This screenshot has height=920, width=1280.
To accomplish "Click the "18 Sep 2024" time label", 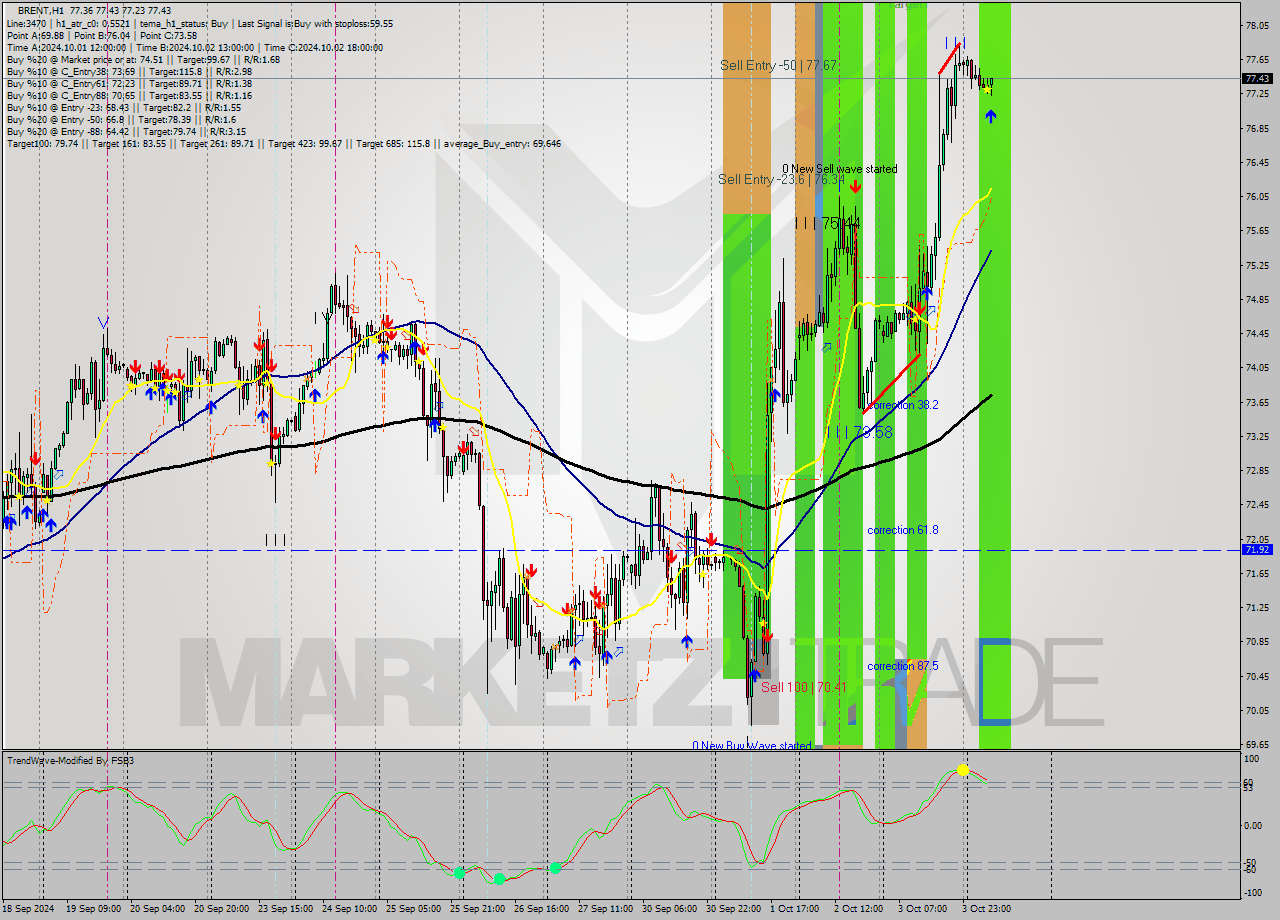I will [29, 909].
